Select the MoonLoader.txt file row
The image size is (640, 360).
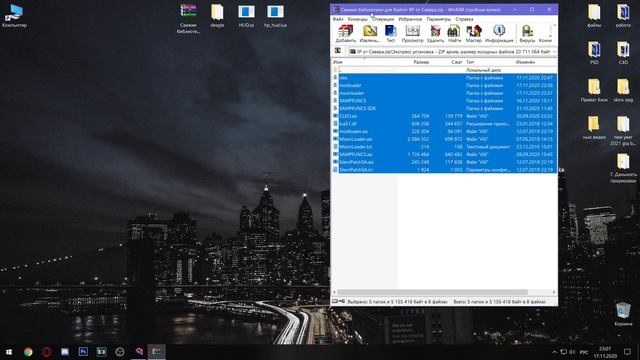click(x=444, y=147)
